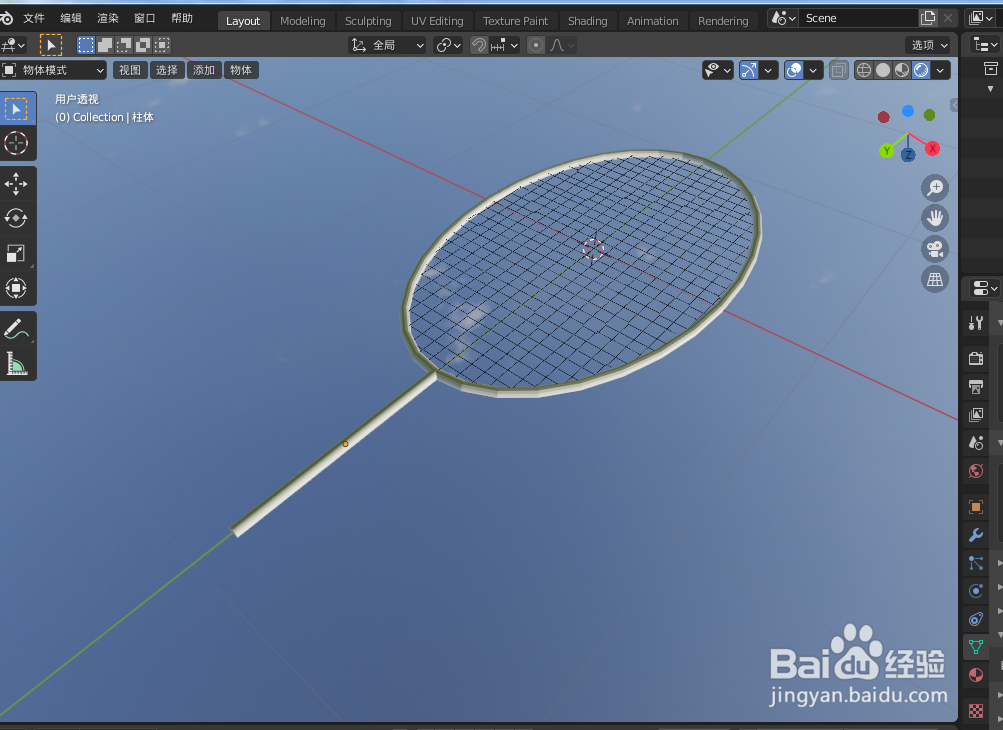Select the Annotate tool
1003x730 pixels.
click(x=16, y=329)
